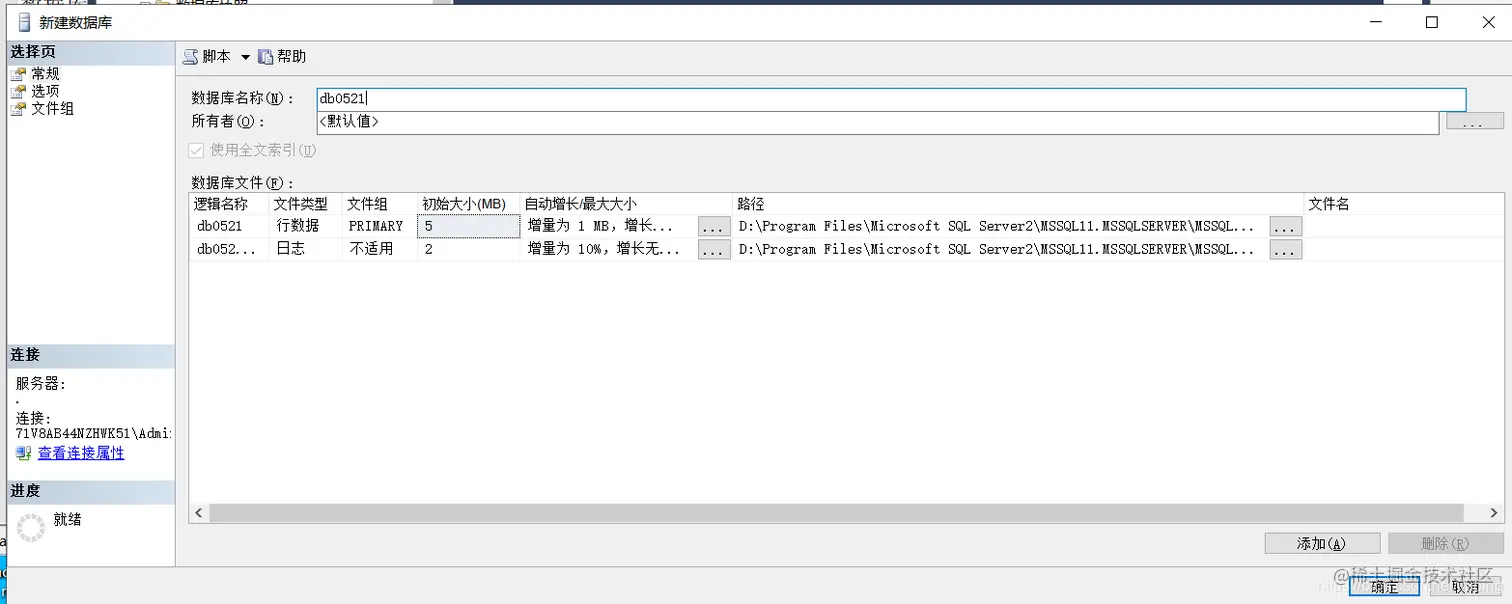The width and height of the screenshot is (1512, 604).
Task: Close the 新建数据库 dialog
Action: 1488,22
